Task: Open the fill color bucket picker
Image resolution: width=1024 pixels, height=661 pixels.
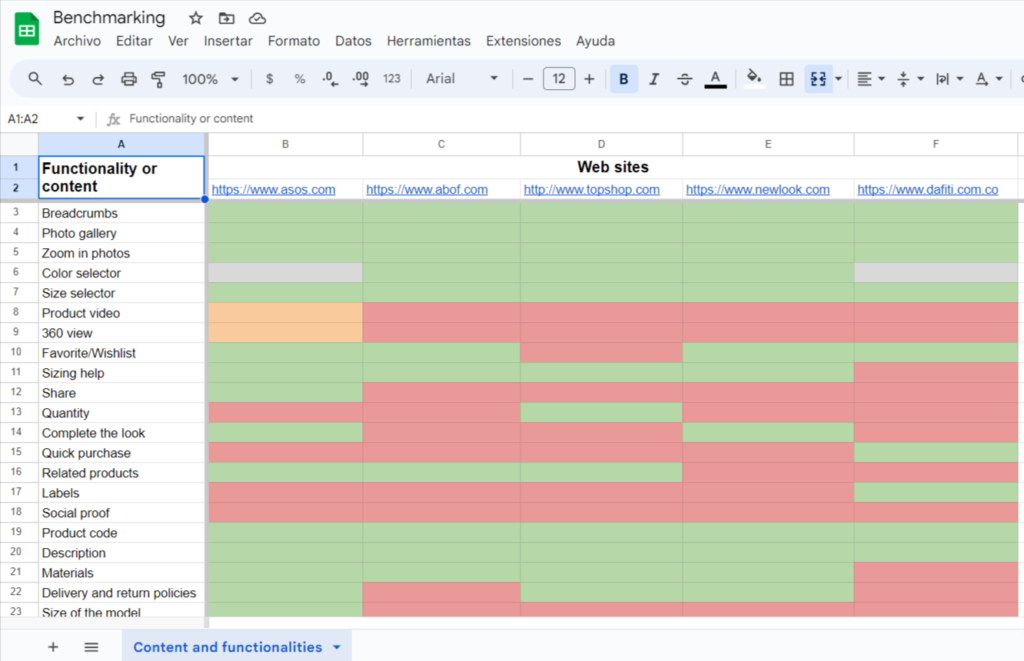Action: click(x=754, y=78)
